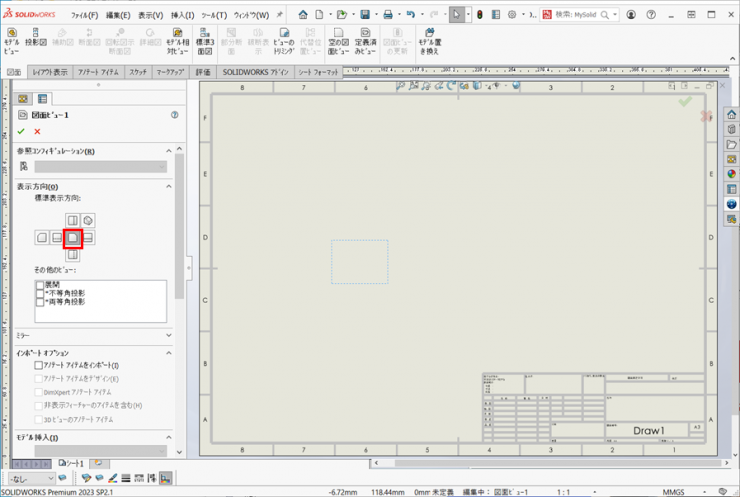Enable the 展開 checkbox in other views

40,284
